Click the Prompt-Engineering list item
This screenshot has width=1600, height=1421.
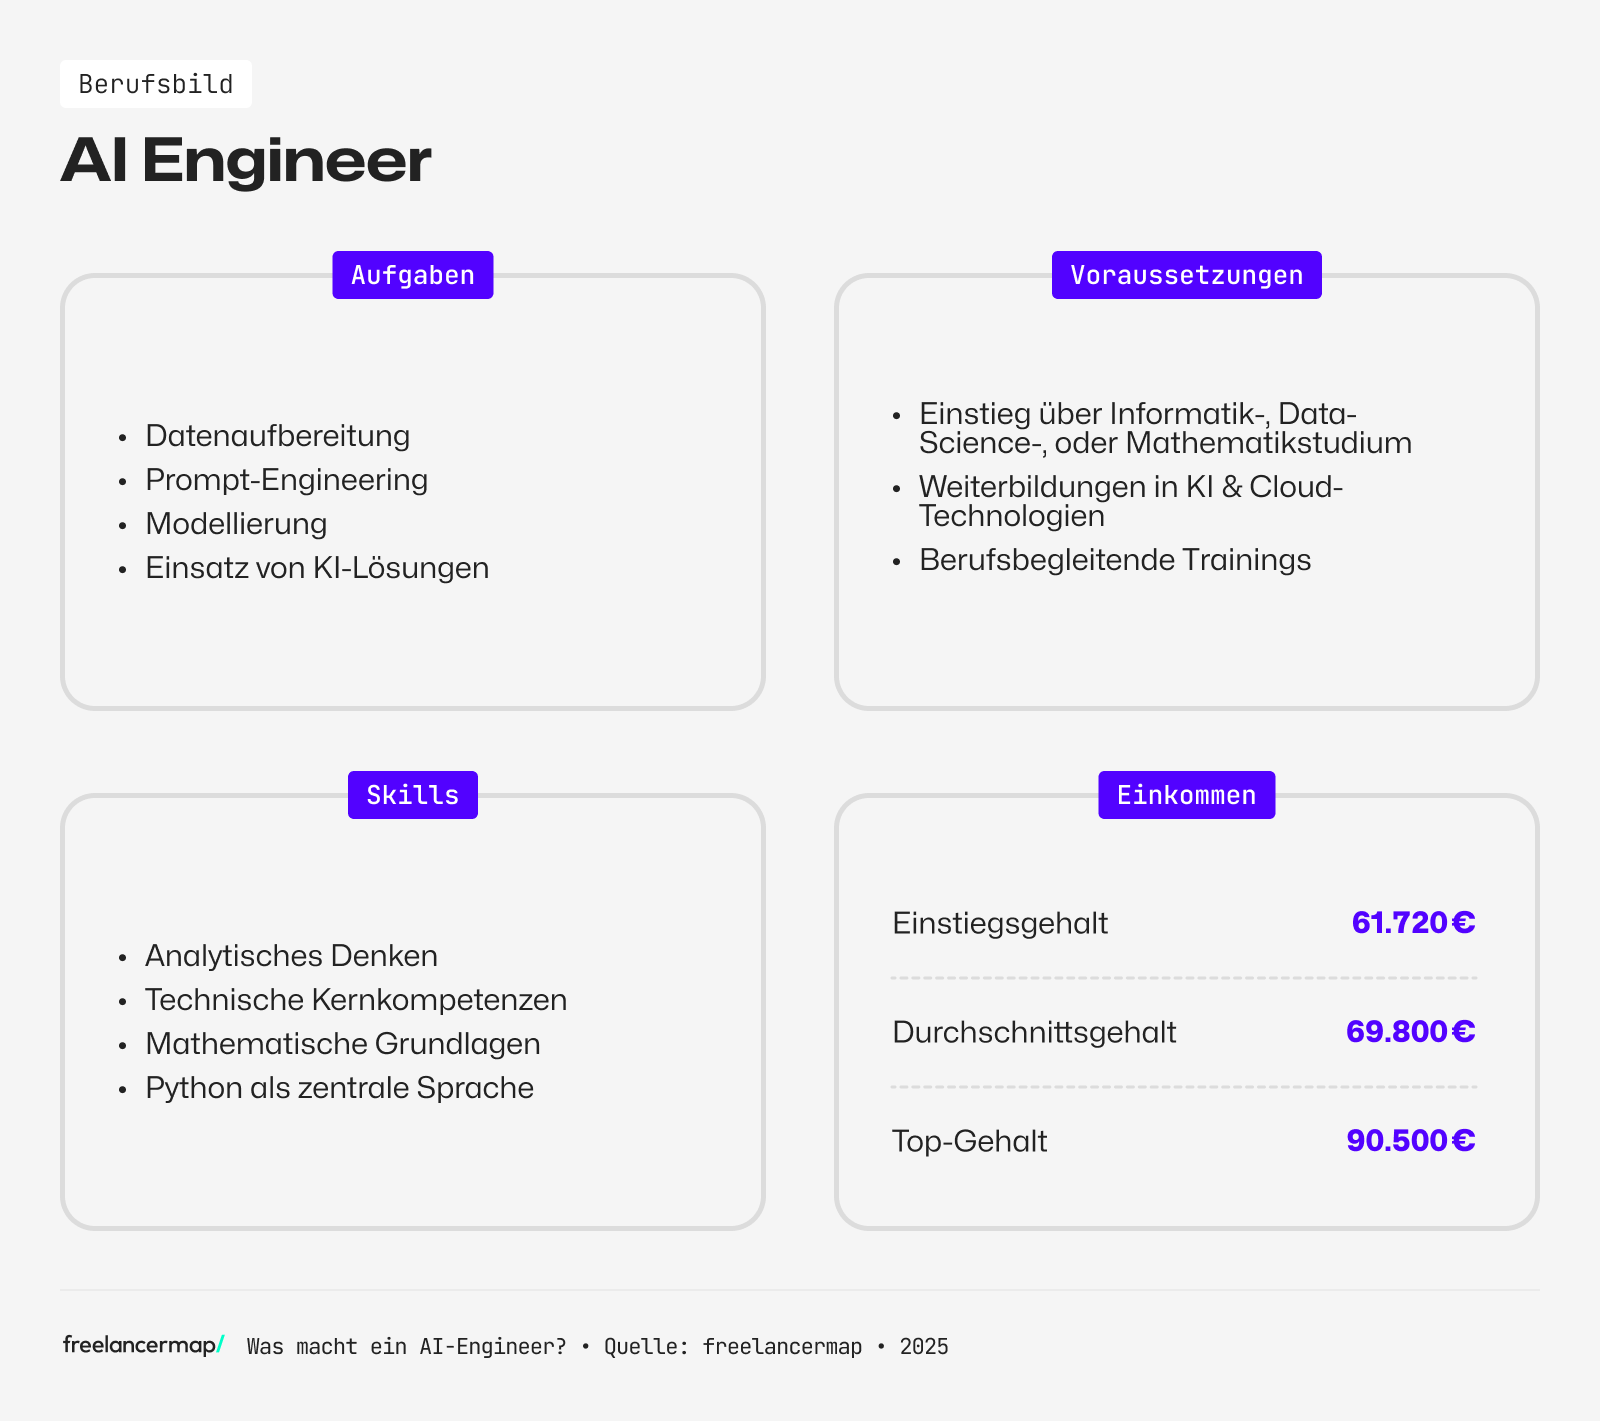pos(286,480)
